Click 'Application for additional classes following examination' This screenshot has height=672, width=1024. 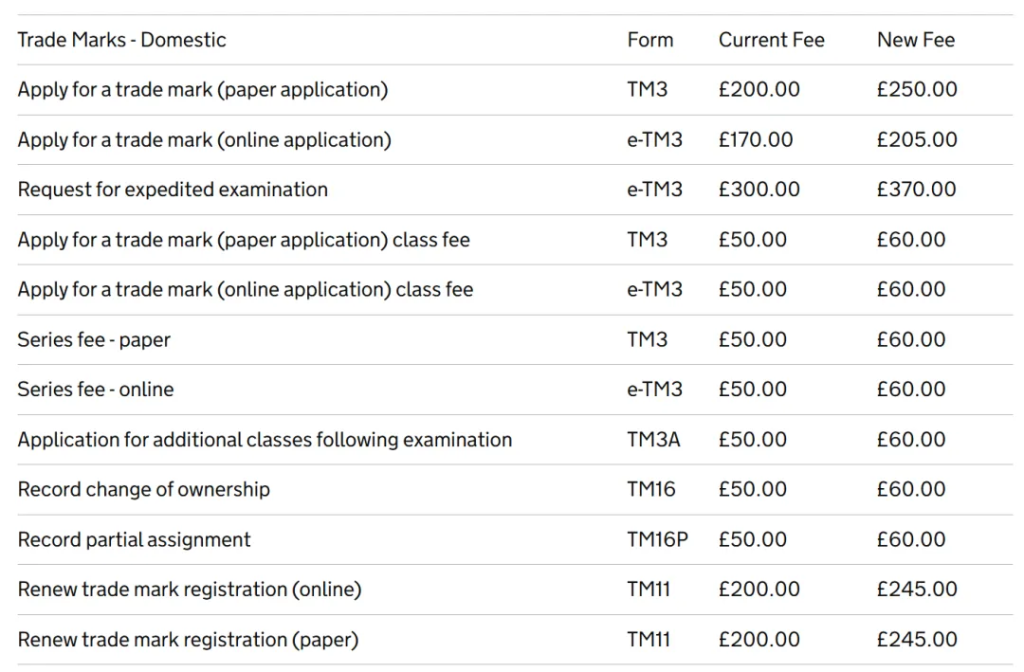[x=264, y=440]
